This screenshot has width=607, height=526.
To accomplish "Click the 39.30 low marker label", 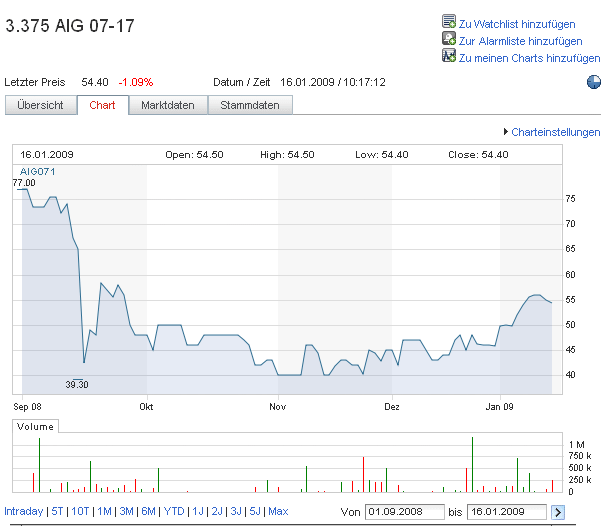I will coord(77,384).
